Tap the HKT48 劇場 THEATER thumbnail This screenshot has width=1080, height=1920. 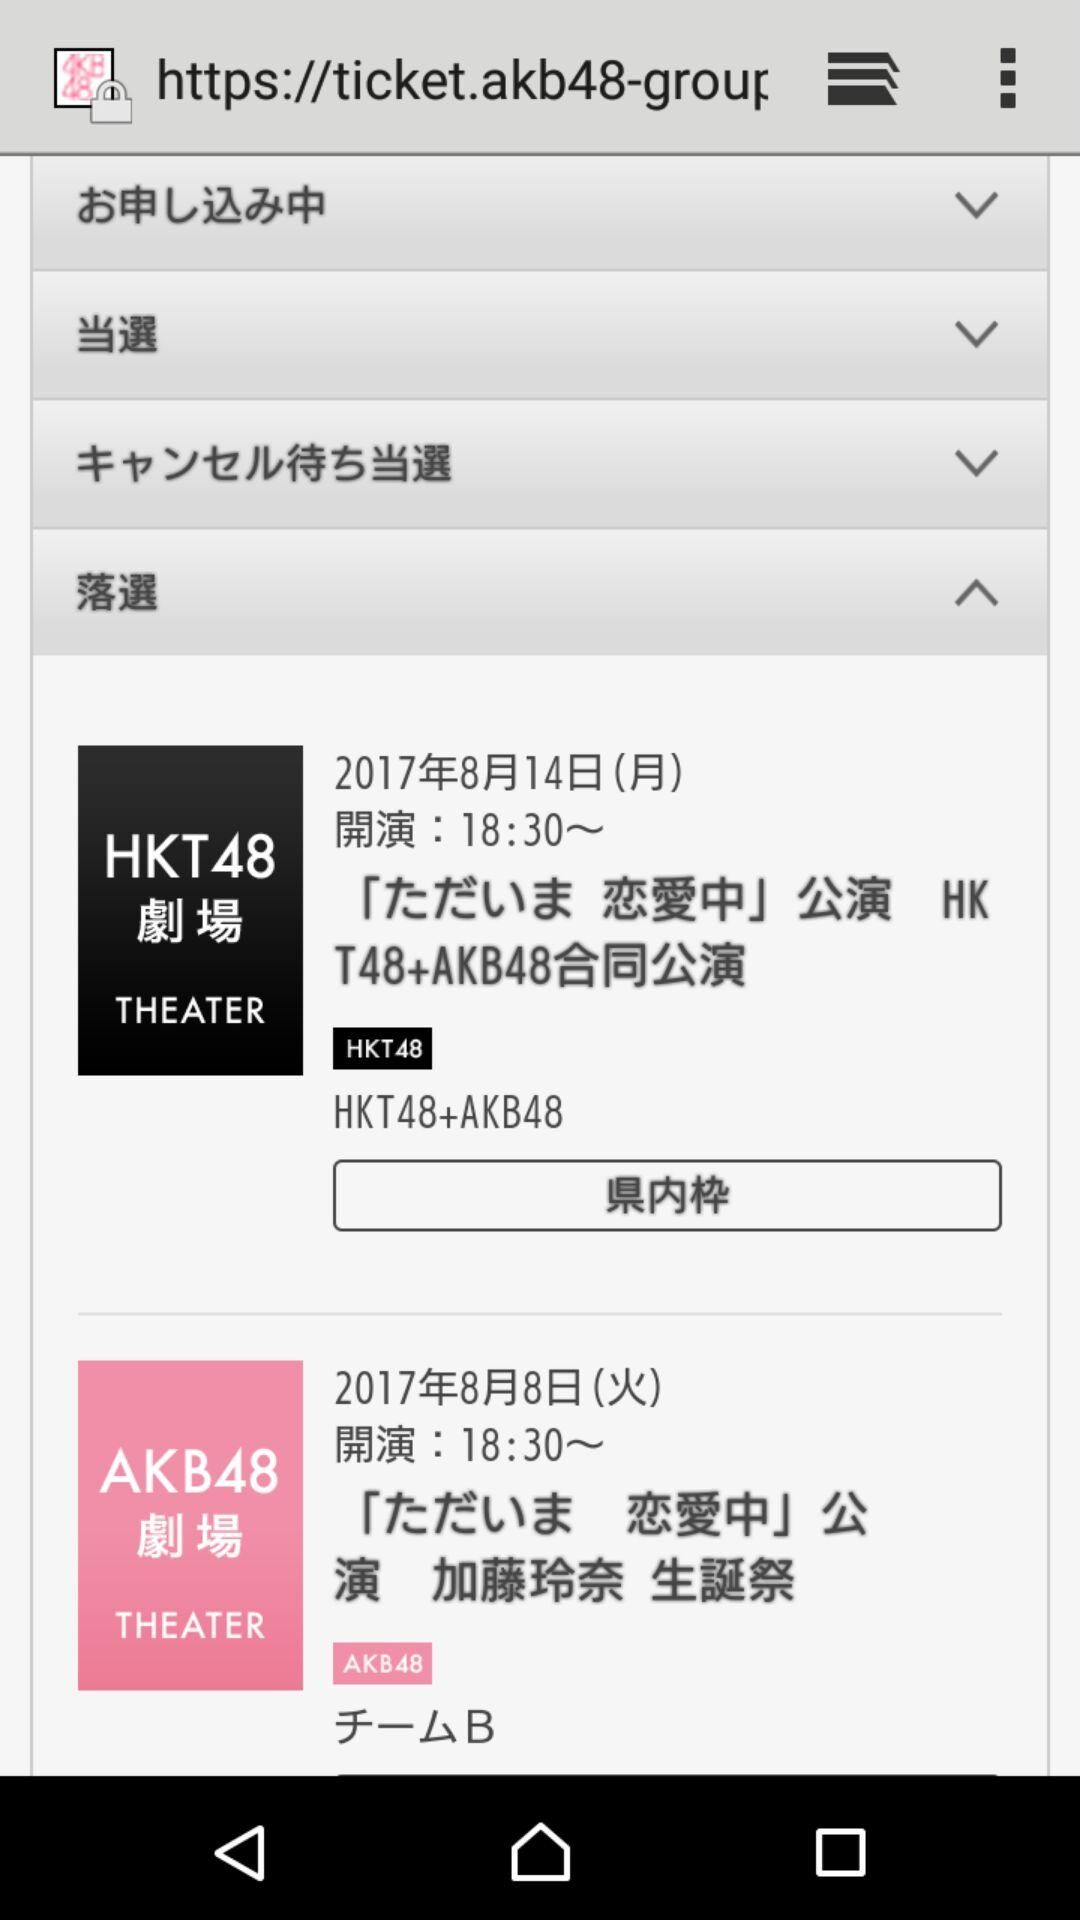tap(190, 910)
